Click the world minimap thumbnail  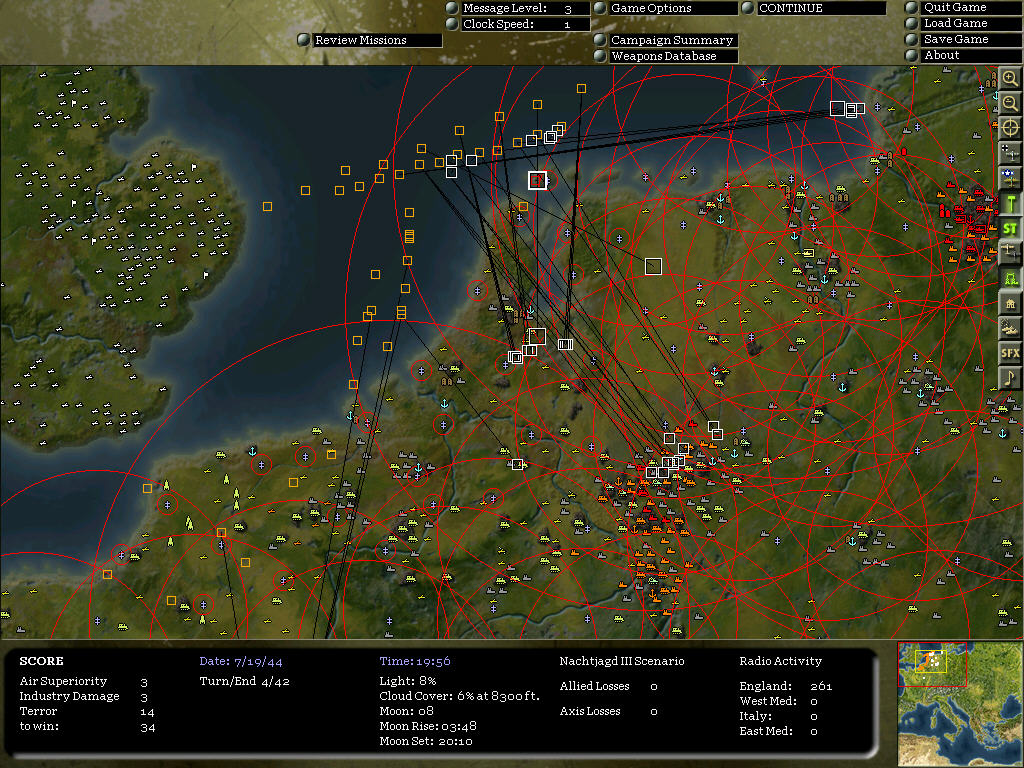960,704
